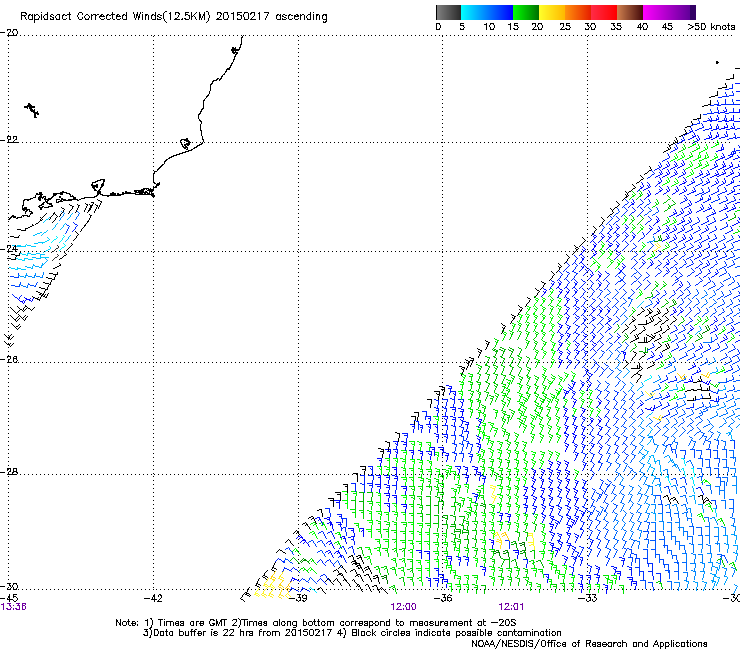Click the purple '12:00' time label
The height and width of the screenshot is (650, 740).
[x=404, y=607]
